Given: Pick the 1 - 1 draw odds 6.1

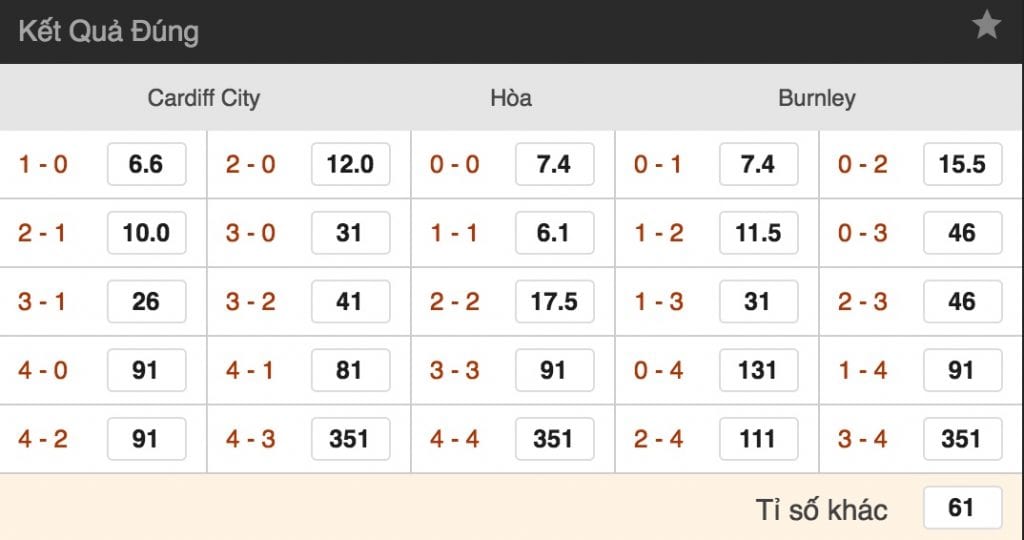Looking at the screenshot, I should coord(554,233).
